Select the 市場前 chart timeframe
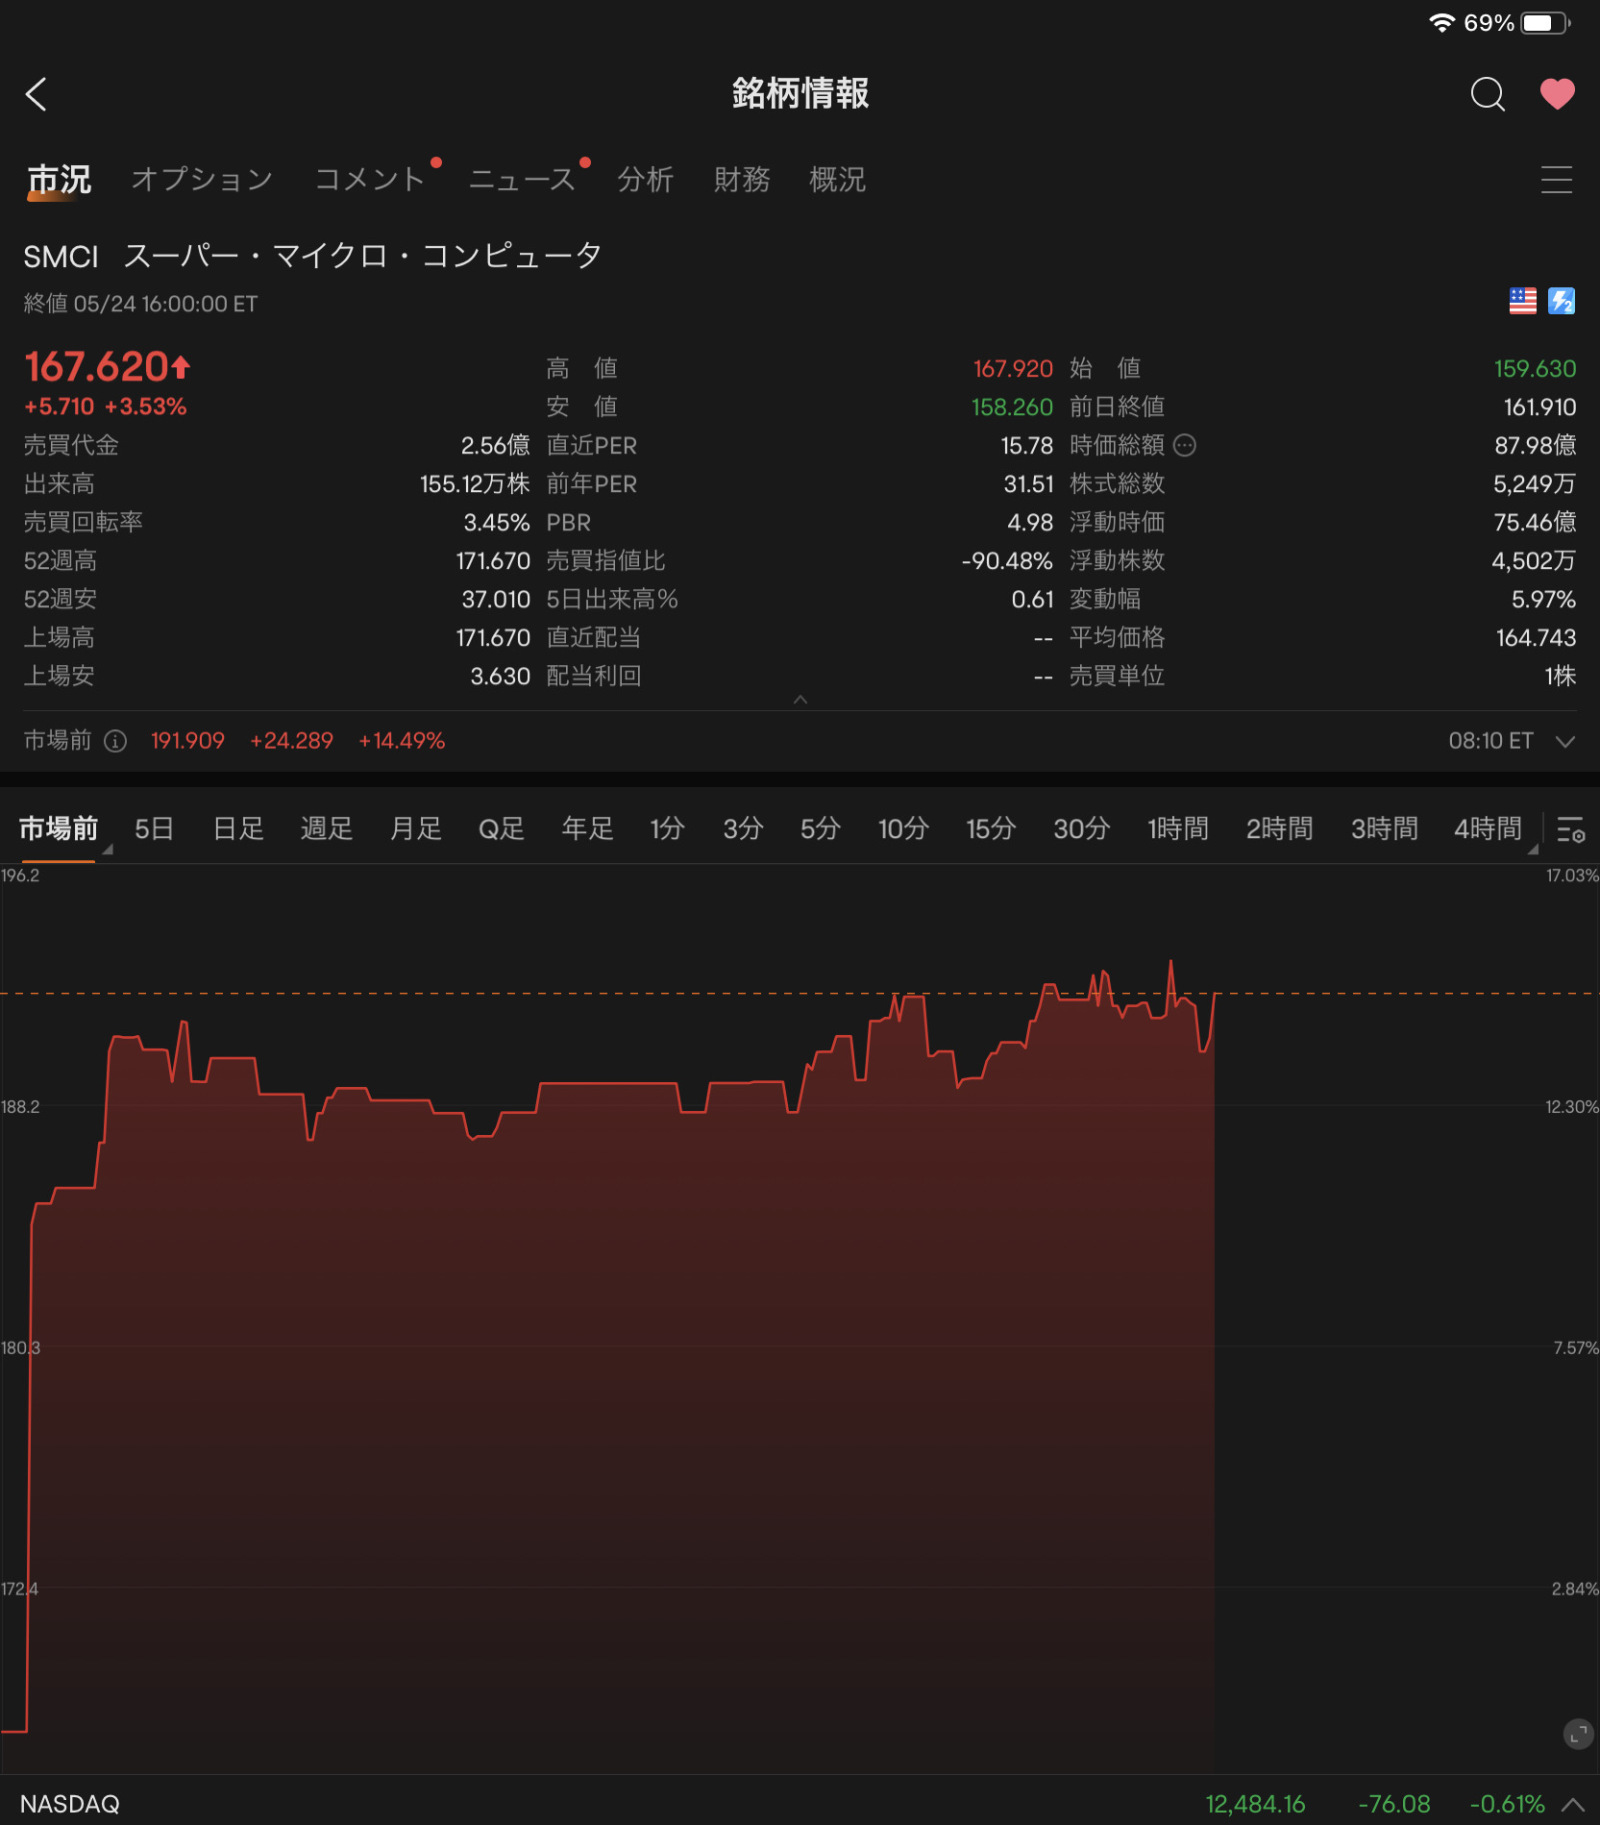This screenshot has width=1600, height=1825. point(59,829)
